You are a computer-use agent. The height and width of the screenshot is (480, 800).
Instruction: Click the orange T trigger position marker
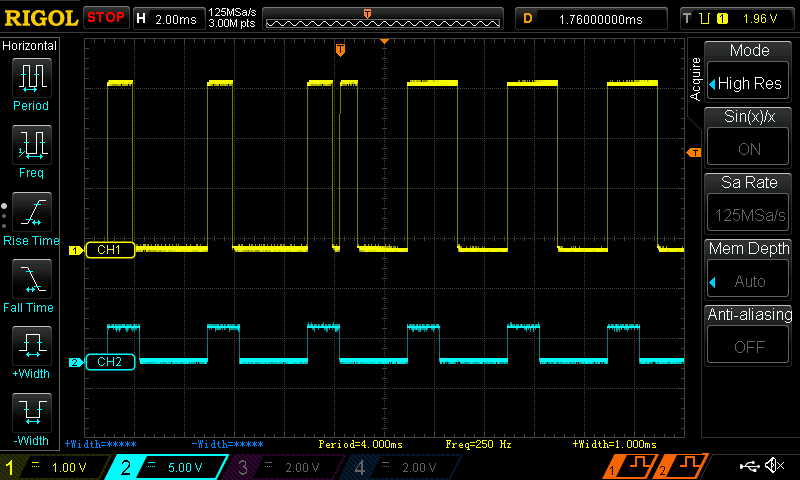coord(340,50)
